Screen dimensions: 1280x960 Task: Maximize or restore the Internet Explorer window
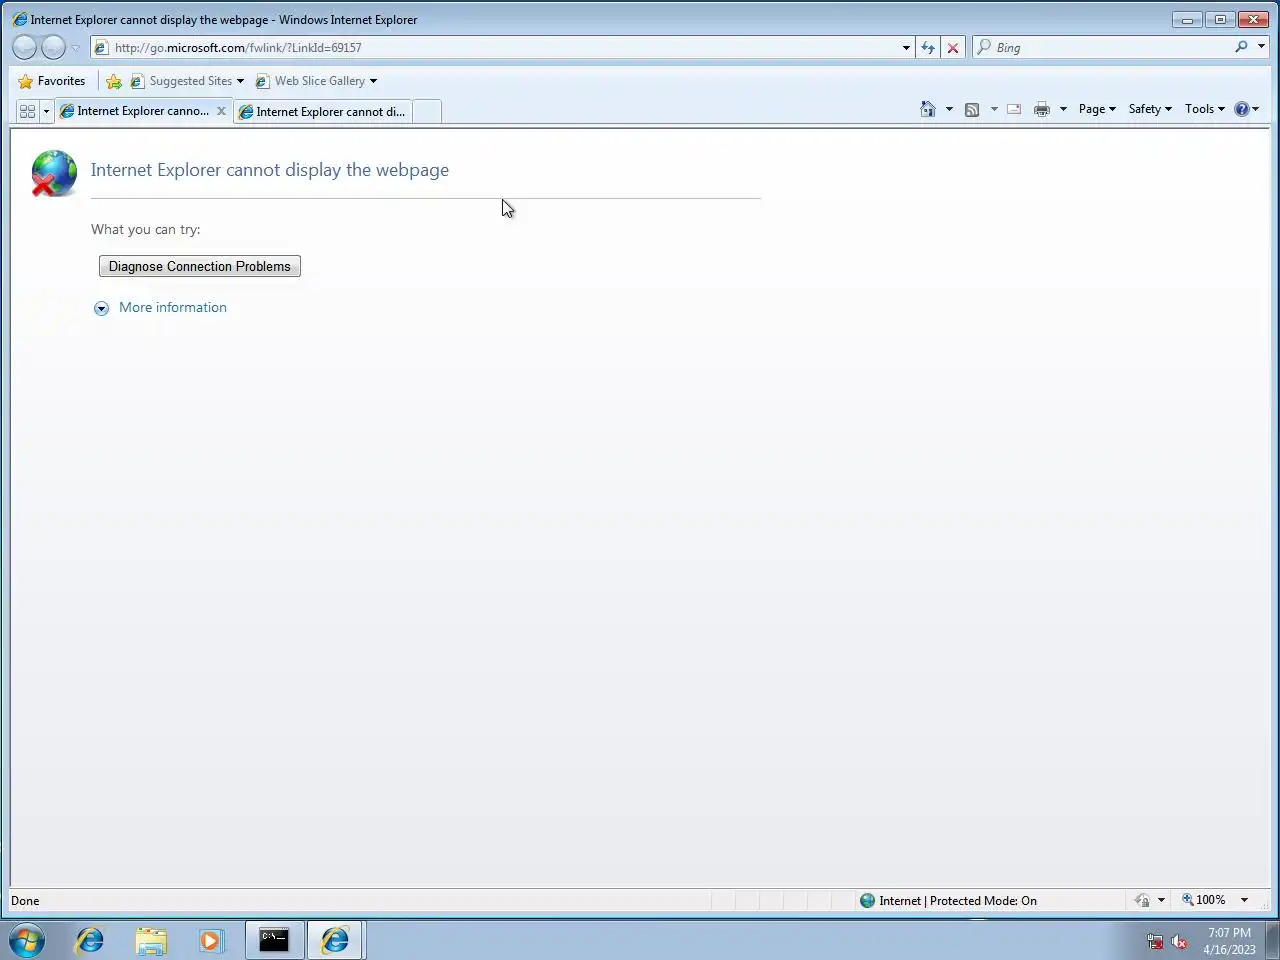tap(1220, 19)
